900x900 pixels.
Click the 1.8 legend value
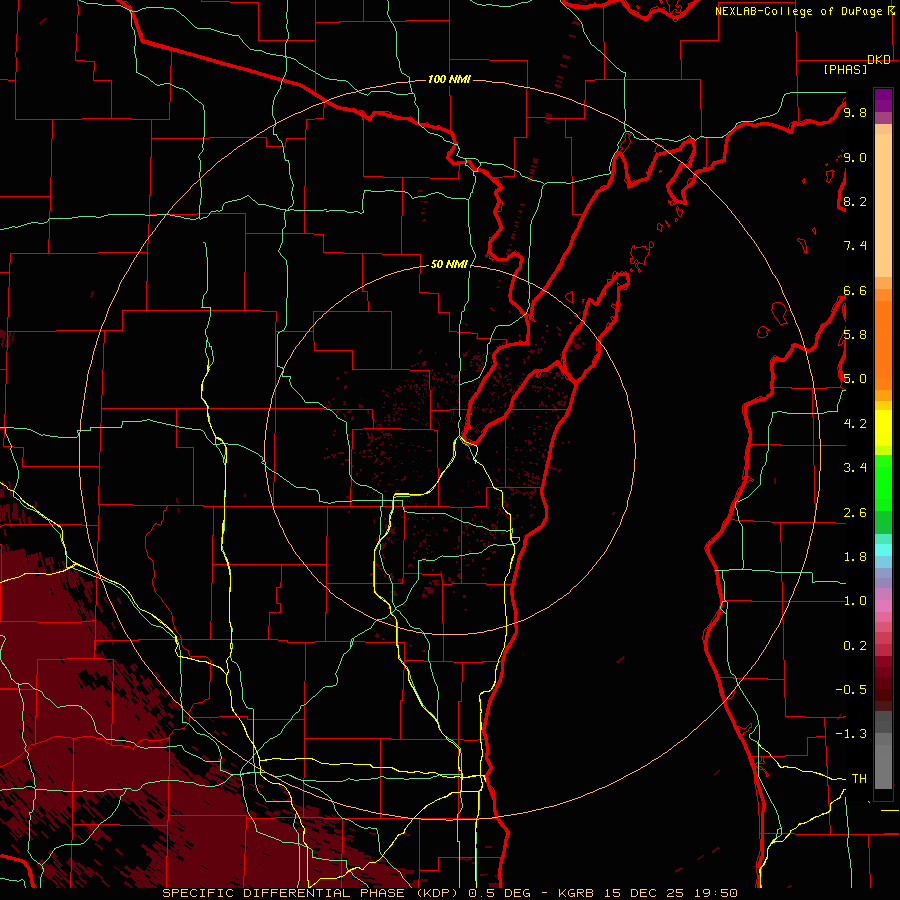[x=855, y=557]
